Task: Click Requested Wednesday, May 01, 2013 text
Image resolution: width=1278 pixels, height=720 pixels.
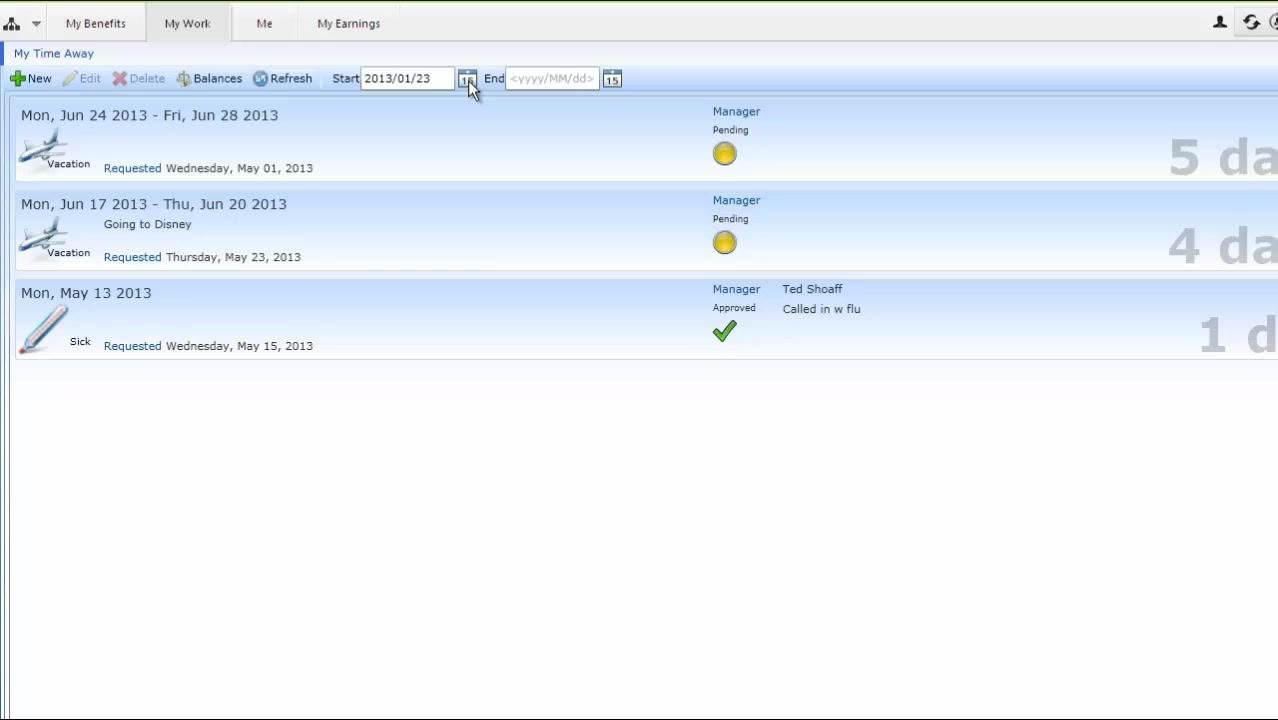Action: 208,168
